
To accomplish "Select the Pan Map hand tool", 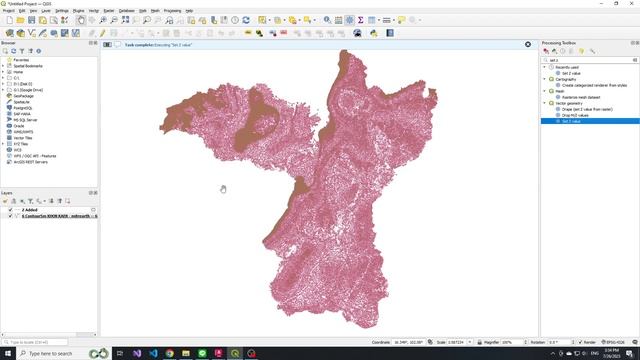I will [81, 20].
